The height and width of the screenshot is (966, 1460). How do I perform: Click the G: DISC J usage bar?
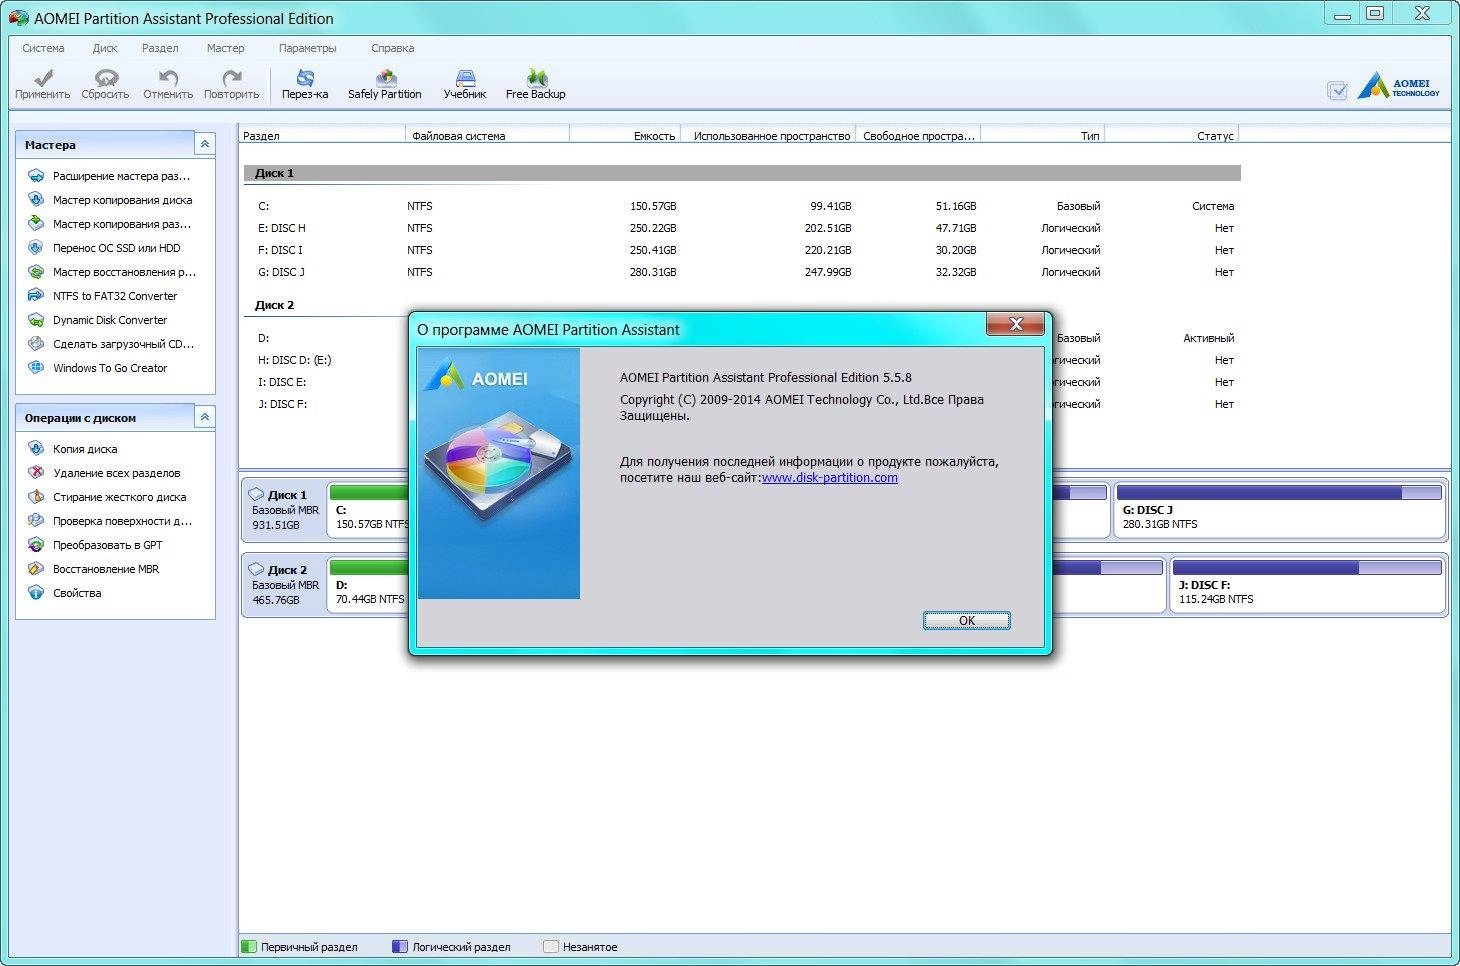coord(1279,493)
